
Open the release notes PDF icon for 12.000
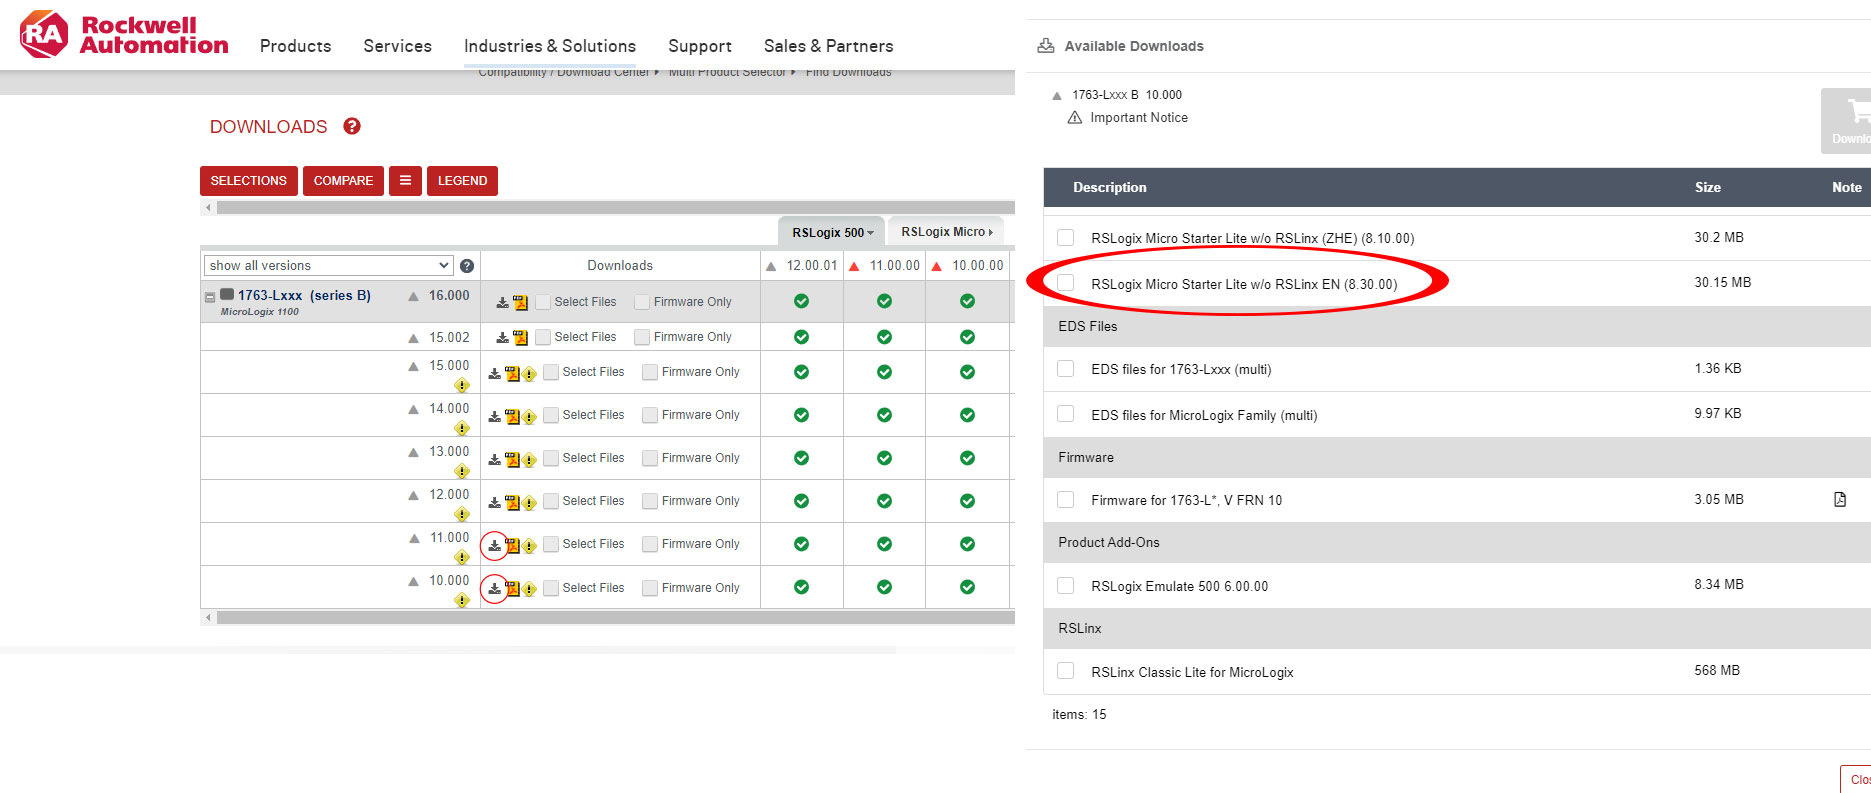point(512,502)
